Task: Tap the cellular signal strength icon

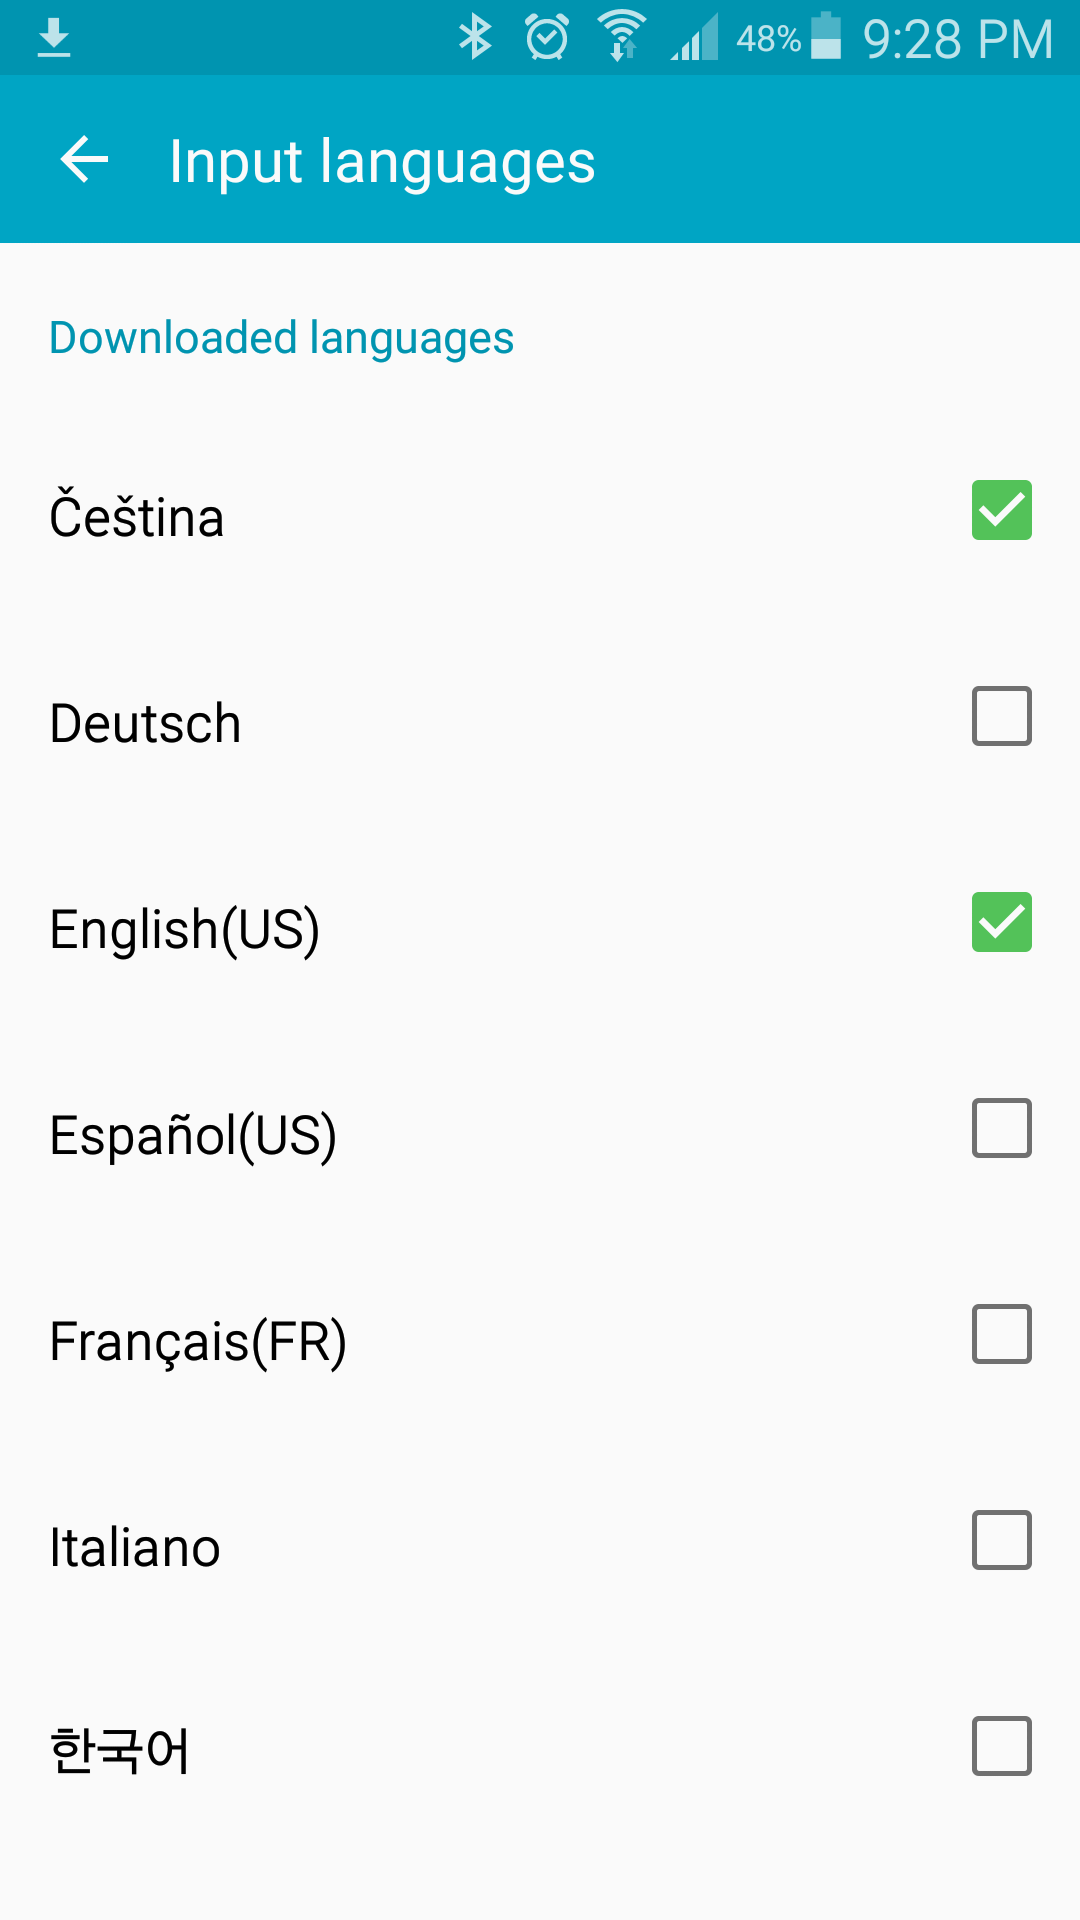Action: (695, 38)
